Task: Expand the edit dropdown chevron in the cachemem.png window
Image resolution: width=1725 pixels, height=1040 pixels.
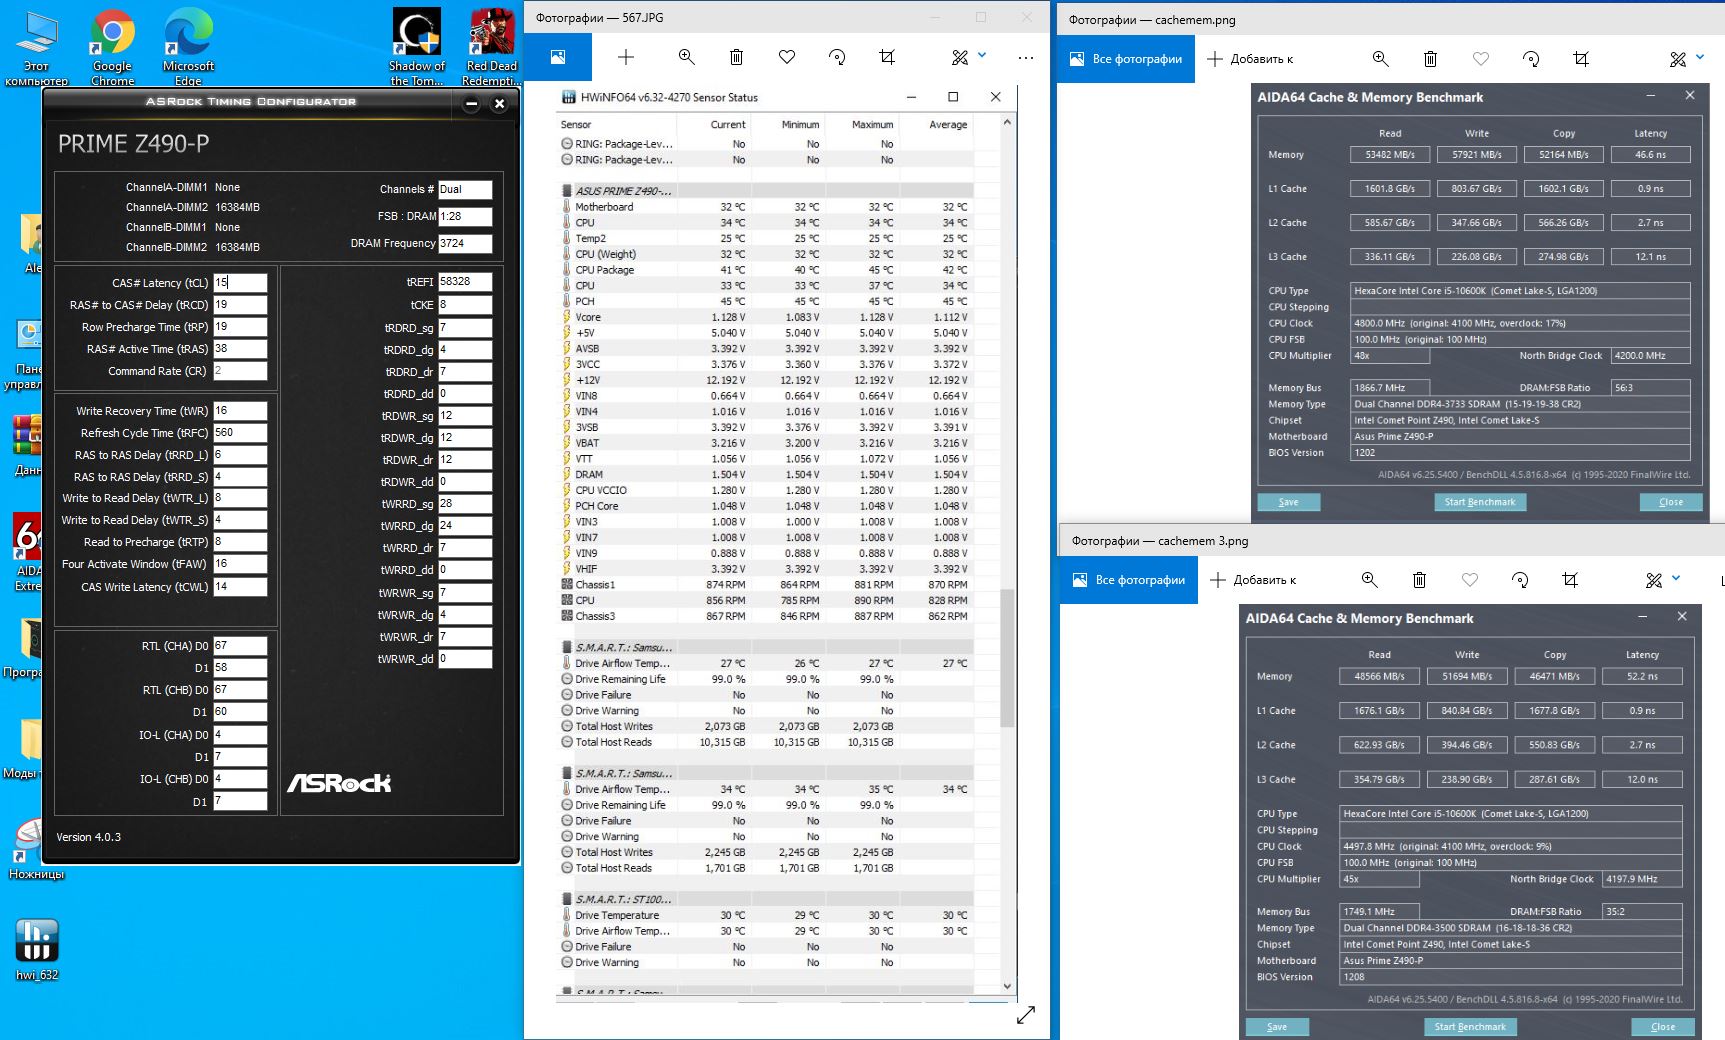Action: coord(1700,57)
